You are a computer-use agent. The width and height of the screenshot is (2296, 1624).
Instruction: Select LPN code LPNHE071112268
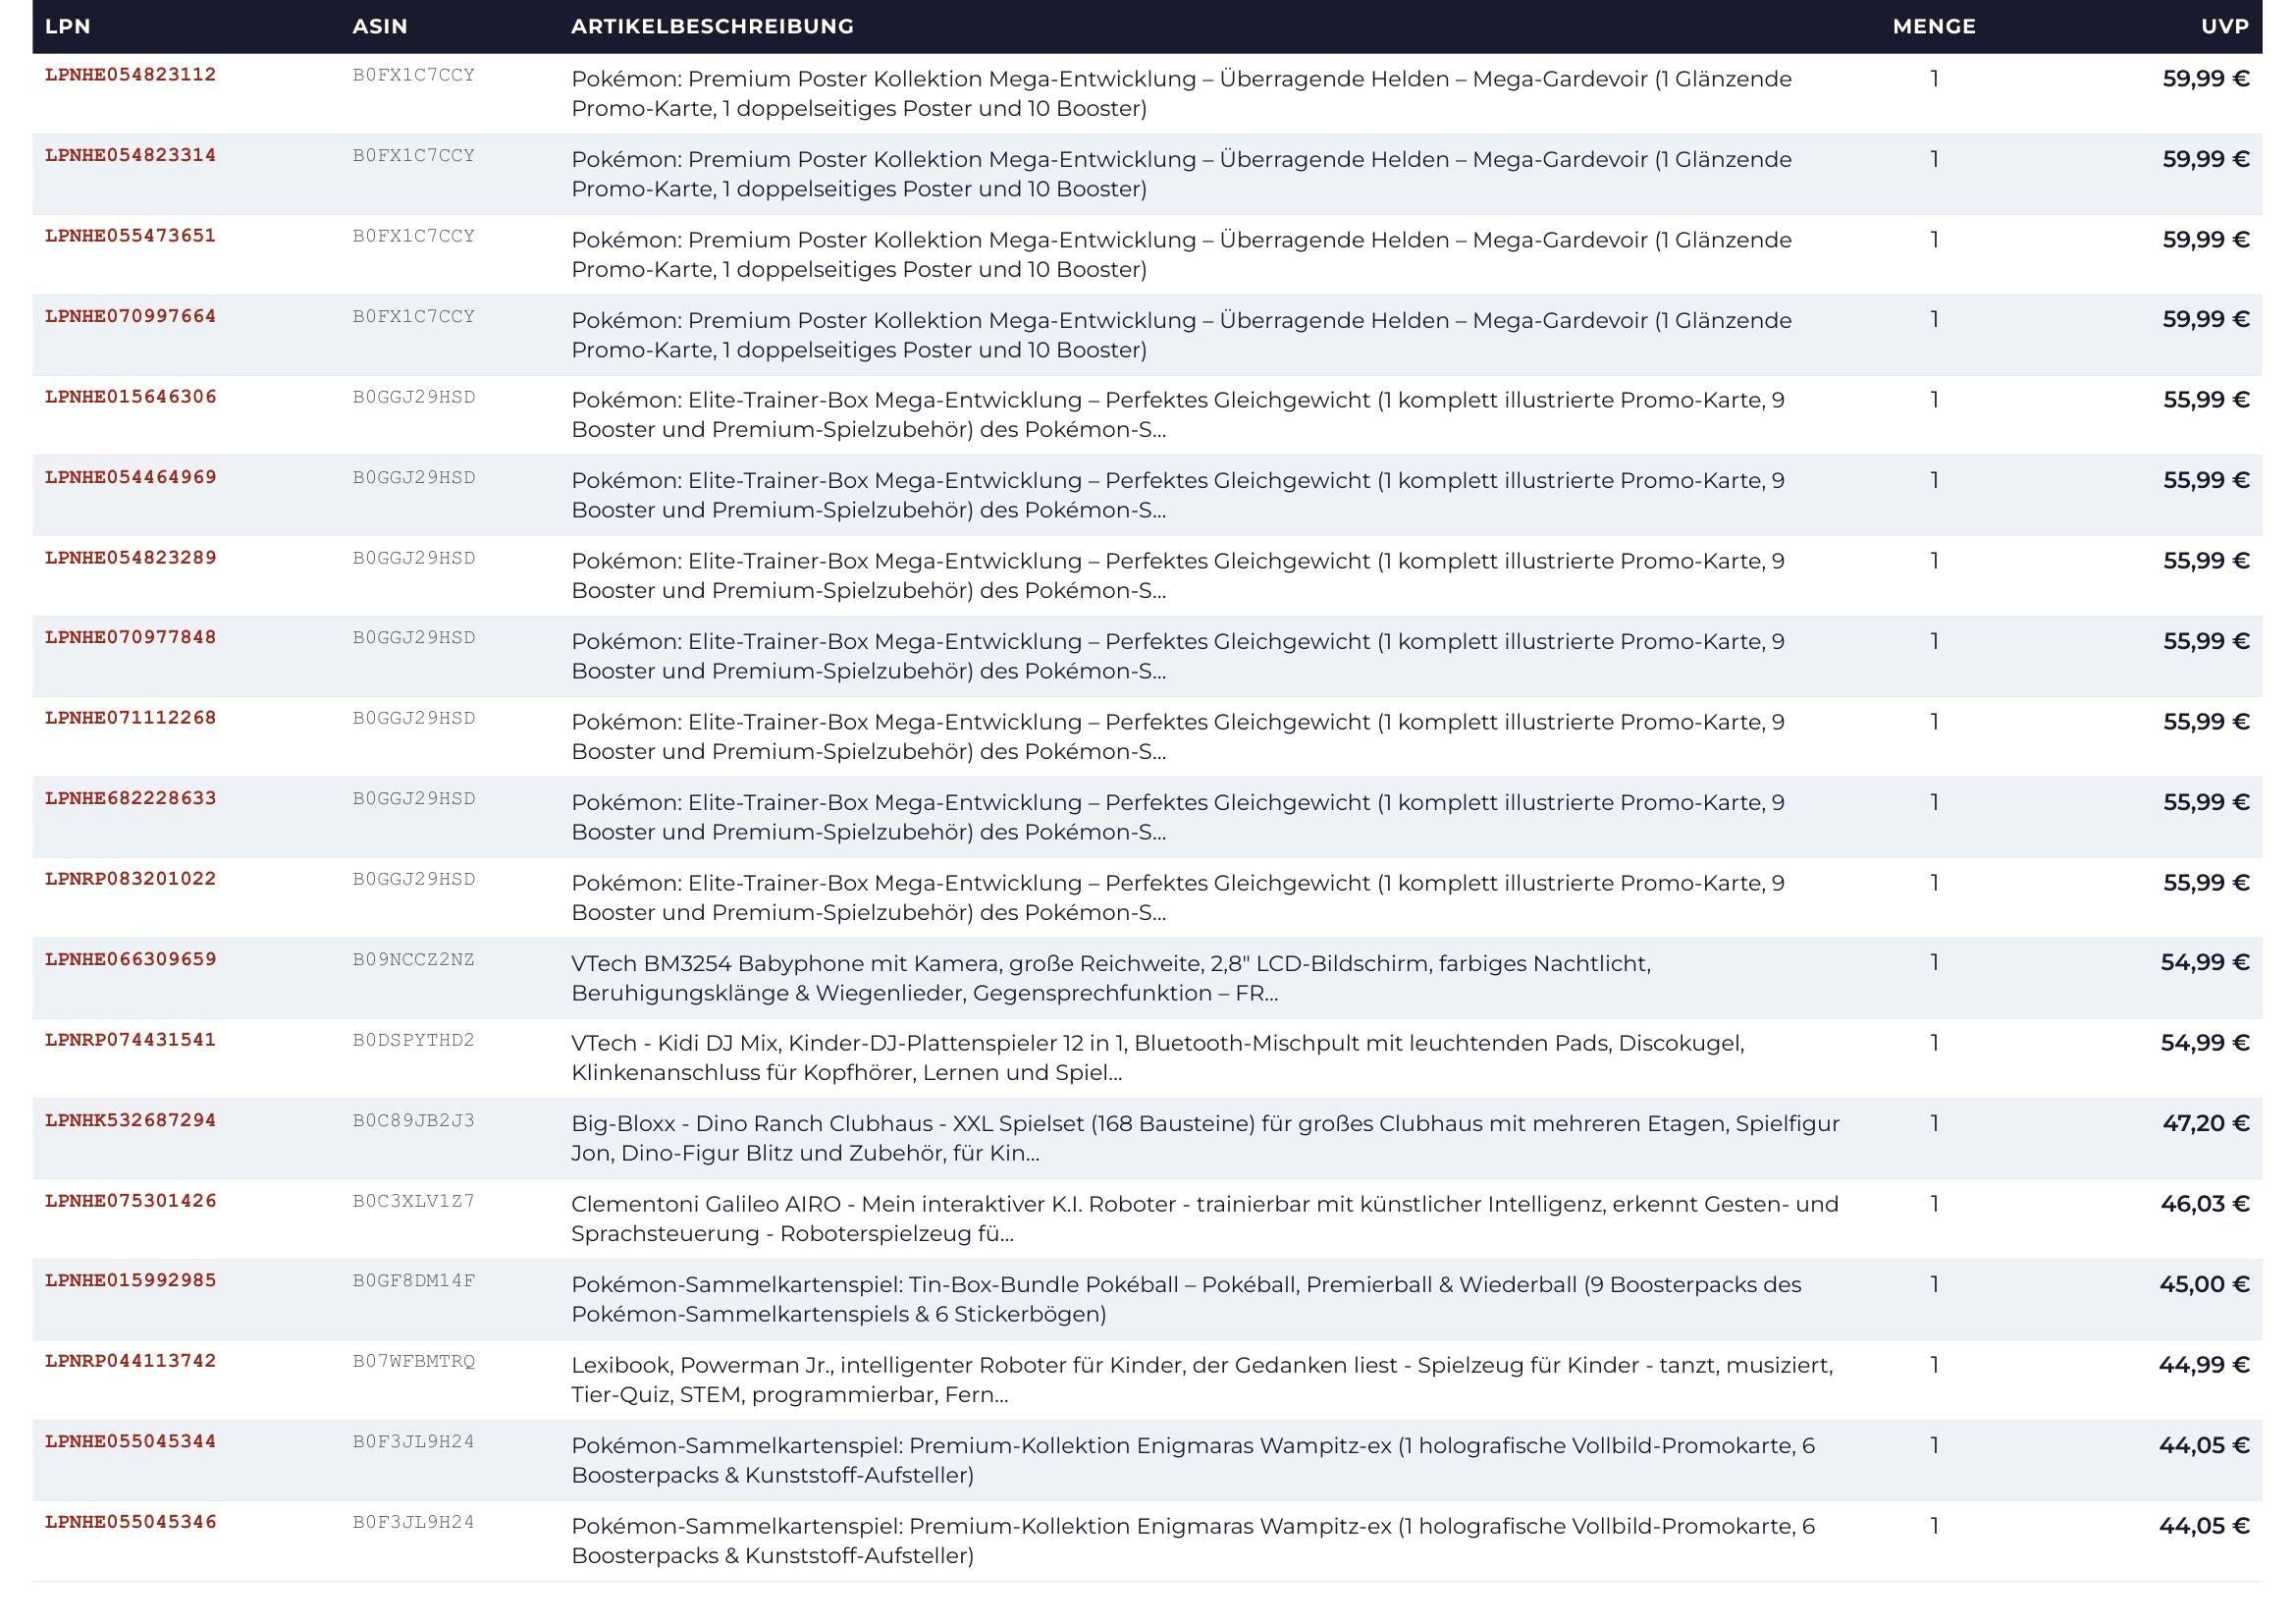(130, 718)
